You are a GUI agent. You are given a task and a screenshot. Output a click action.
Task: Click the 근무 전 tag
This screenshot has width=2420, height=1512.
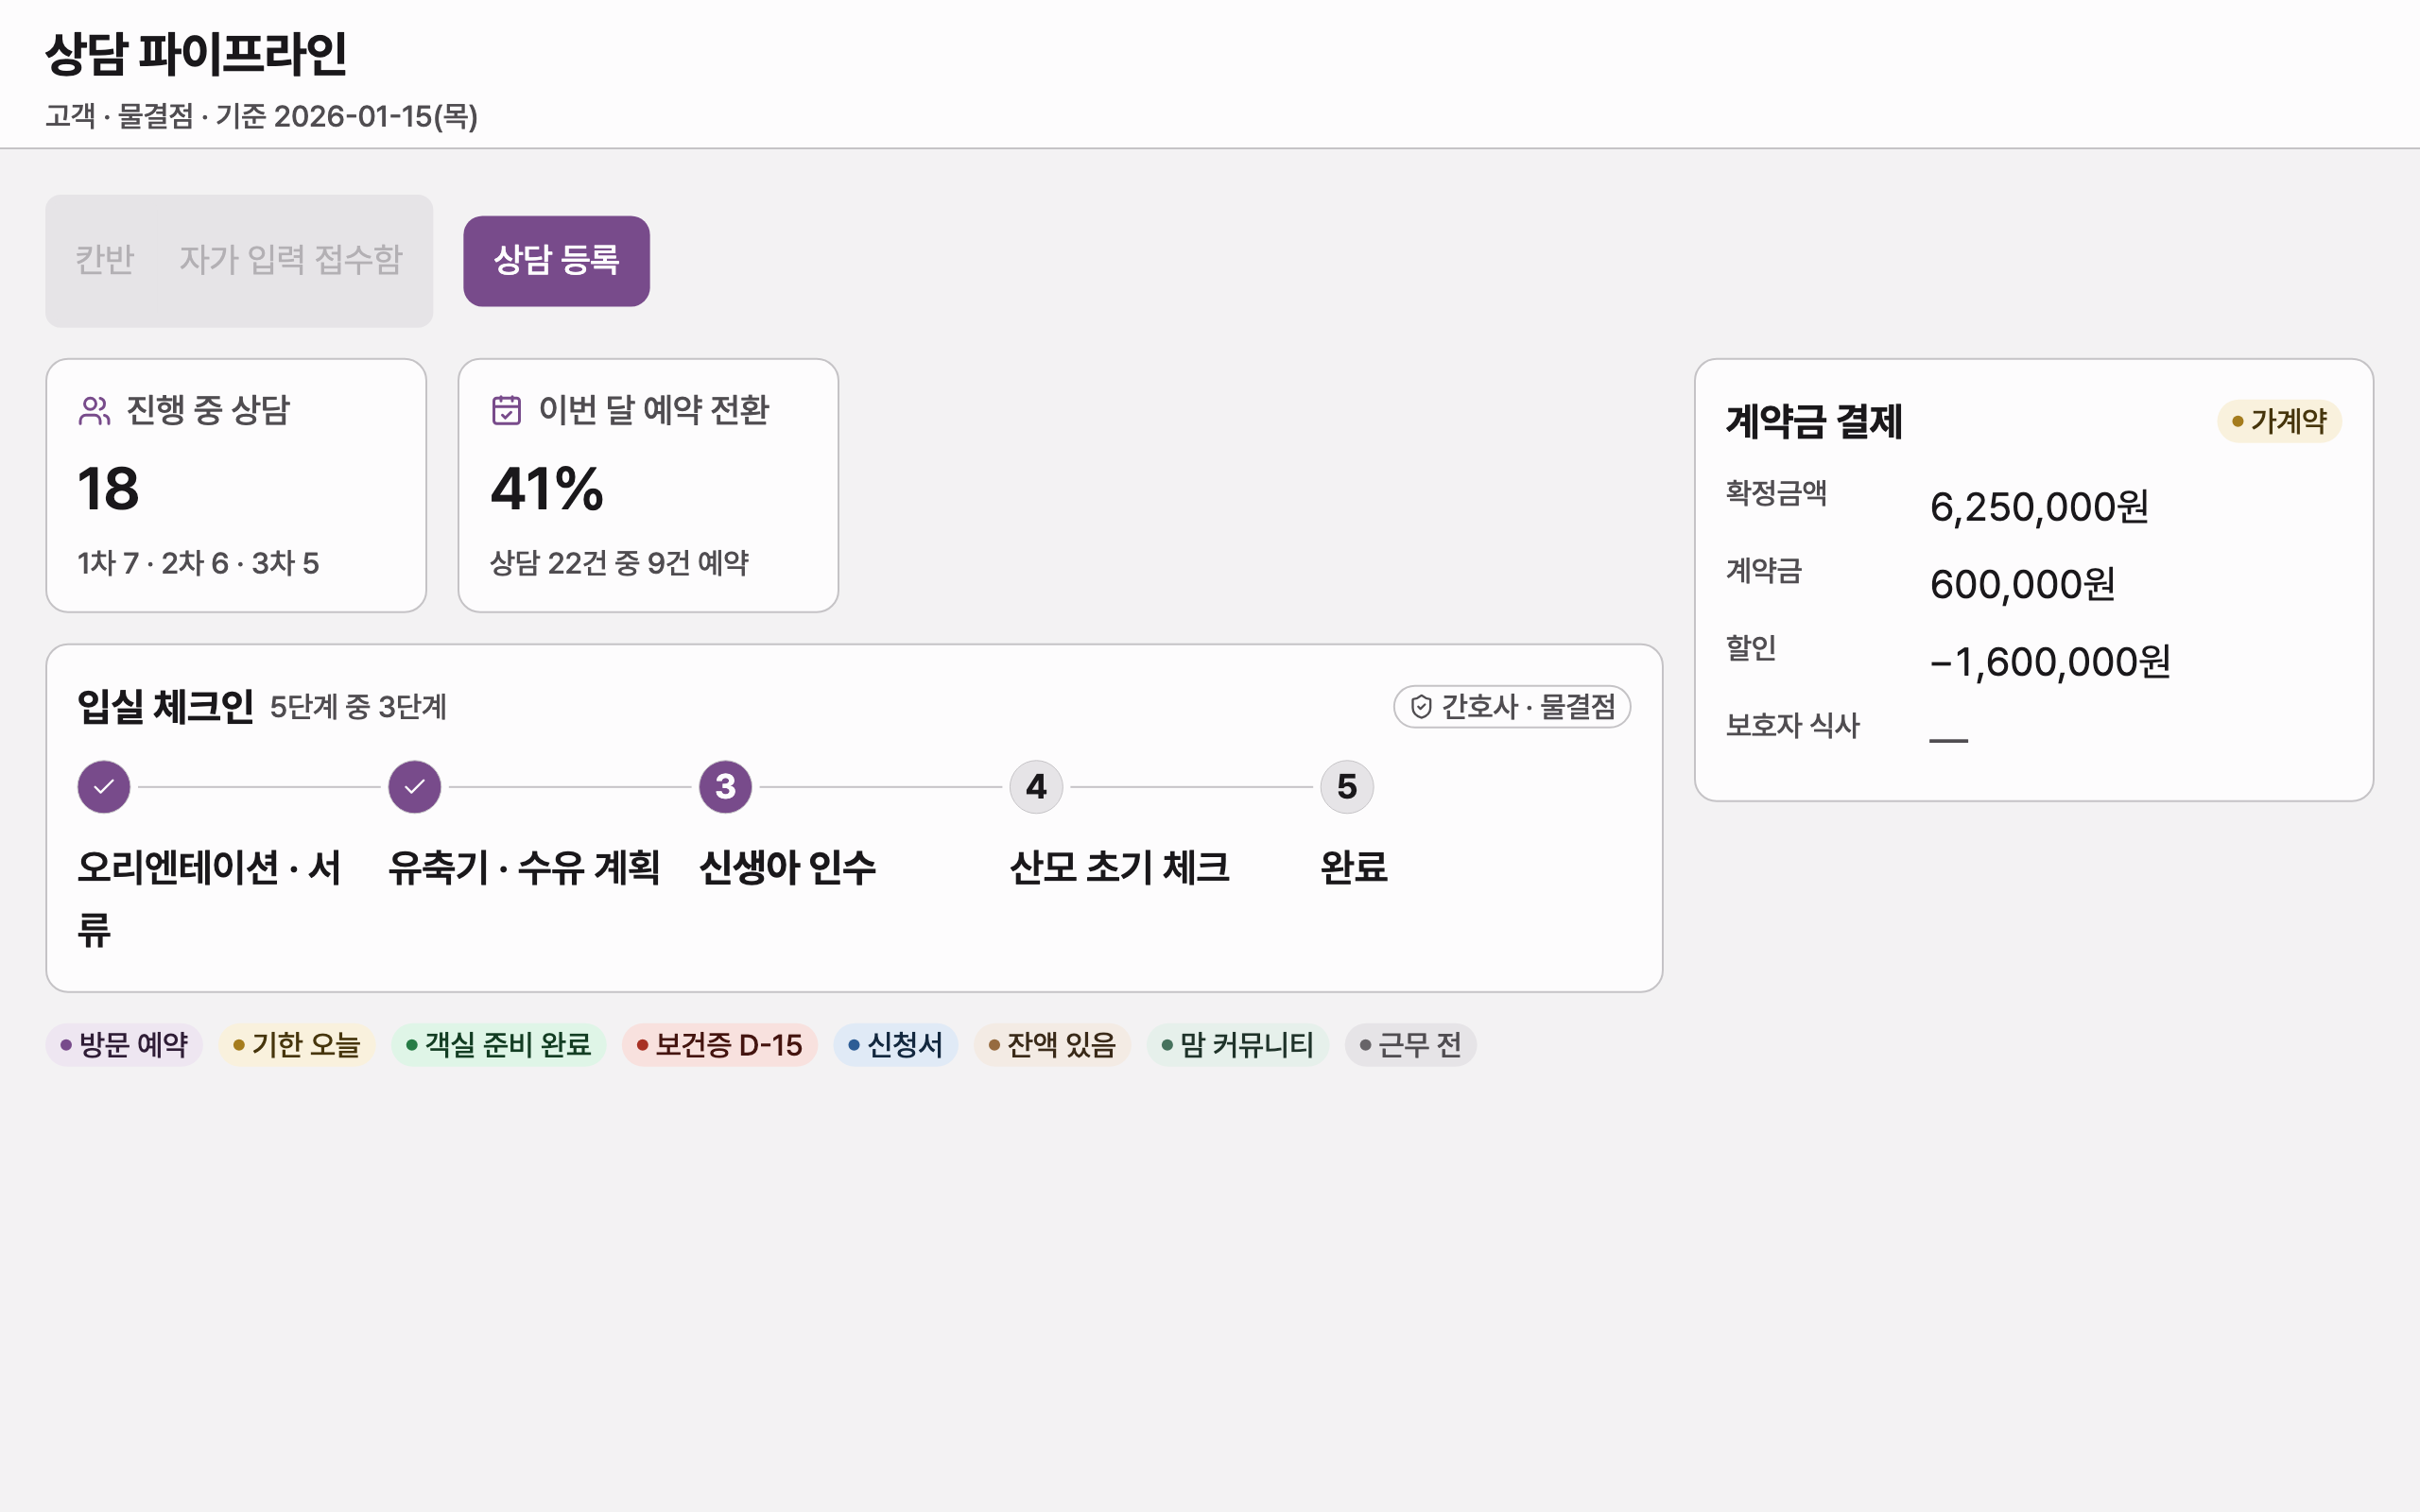point(1410,1045)
